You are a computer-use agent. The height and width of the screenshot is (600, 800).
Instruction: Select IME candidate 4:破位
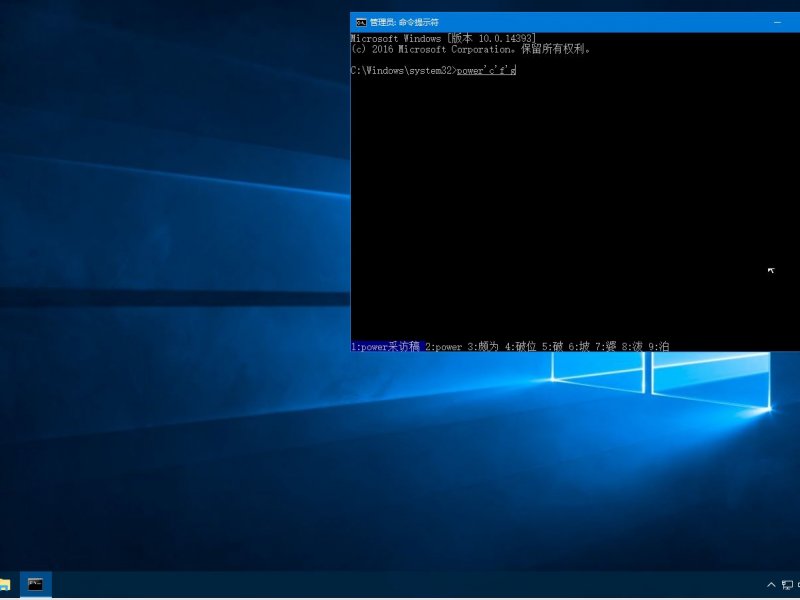(x=520, y=347)
